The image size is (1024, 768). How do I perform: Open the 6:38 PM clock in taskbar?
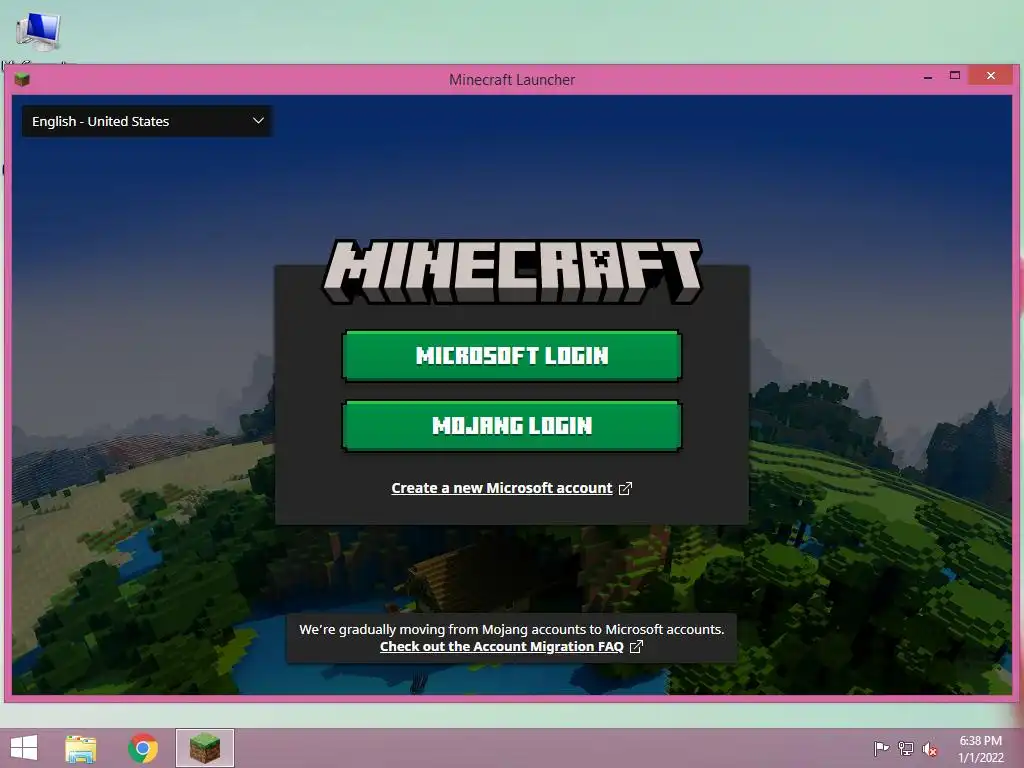980,749
